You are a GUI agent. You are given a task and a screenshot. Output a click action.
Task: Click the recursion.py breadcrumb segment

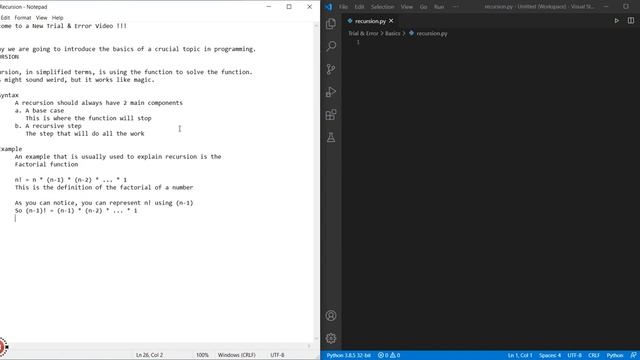pos(432,33)
